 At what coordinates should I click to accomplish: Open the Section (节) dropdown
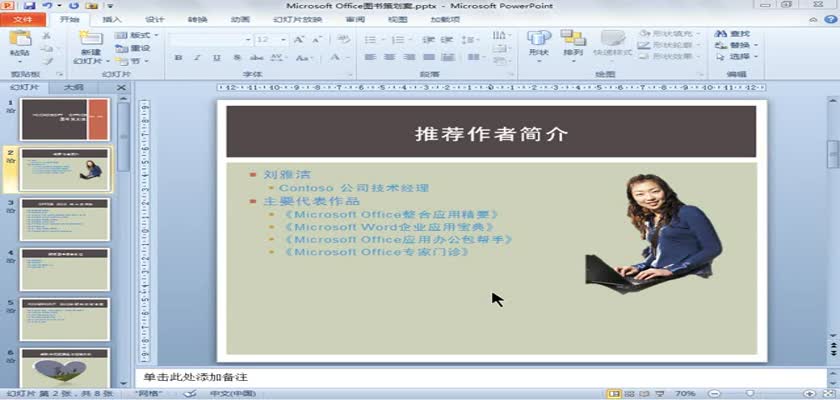[x=132, y=61]
